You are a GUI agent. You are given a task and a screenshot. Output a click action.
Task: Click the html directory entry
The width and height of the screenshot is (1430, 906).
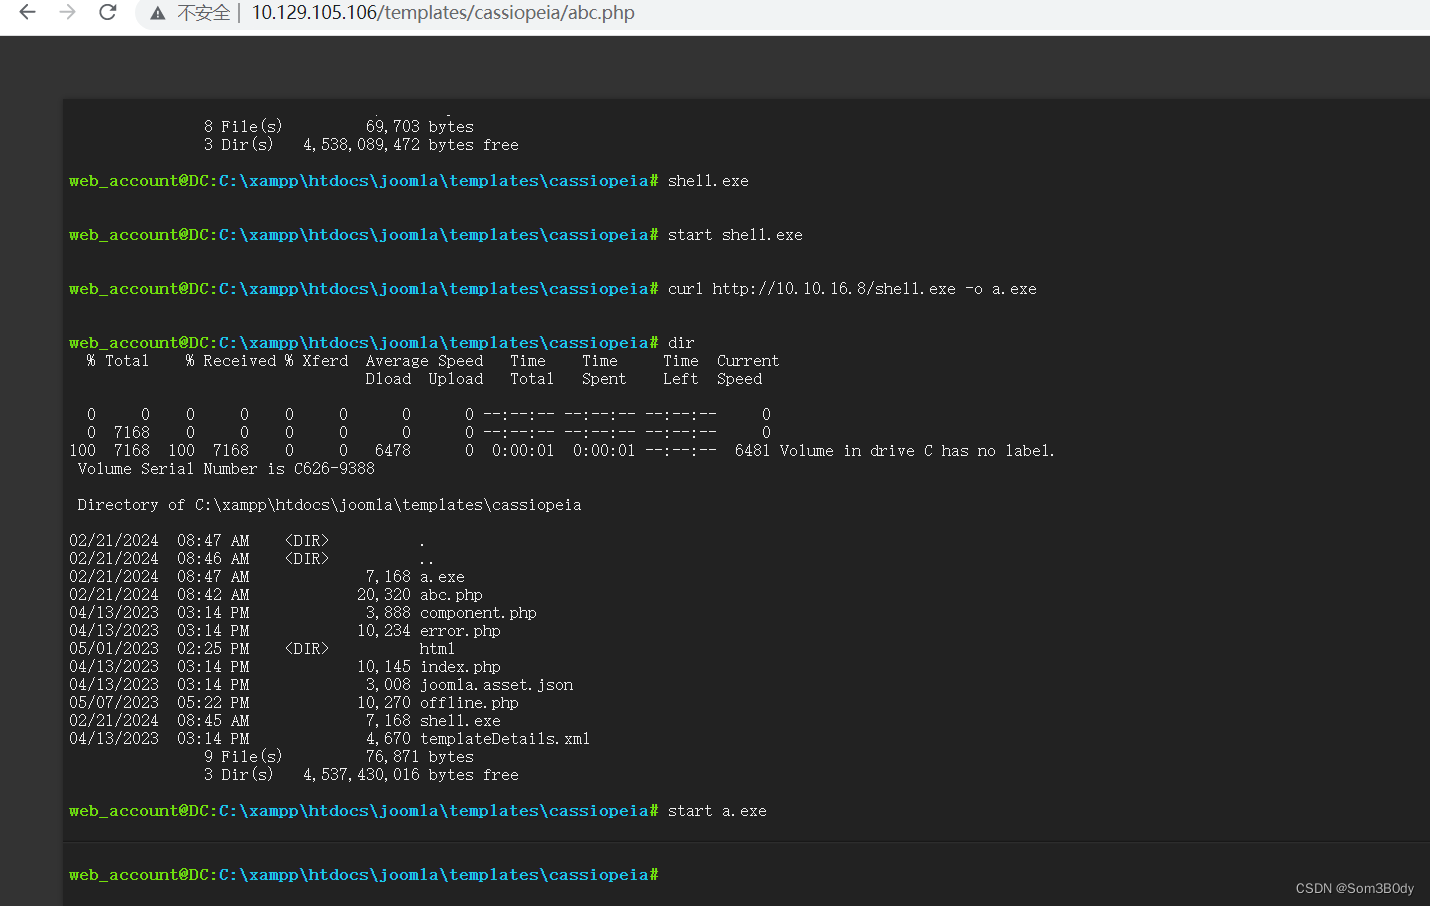click(x=437, y=649)
